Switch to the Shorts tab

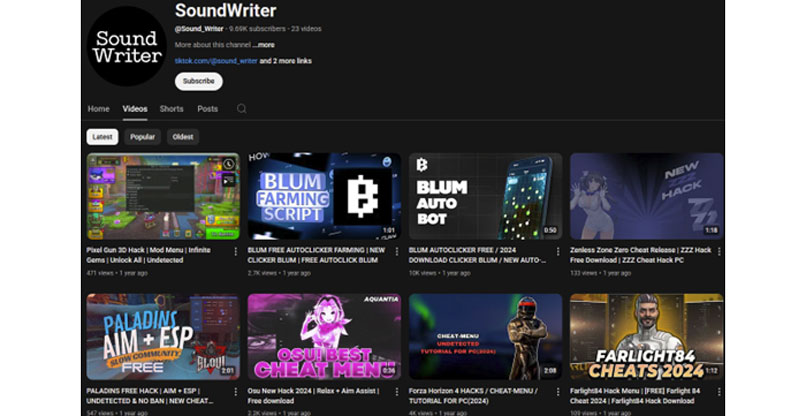171,109
